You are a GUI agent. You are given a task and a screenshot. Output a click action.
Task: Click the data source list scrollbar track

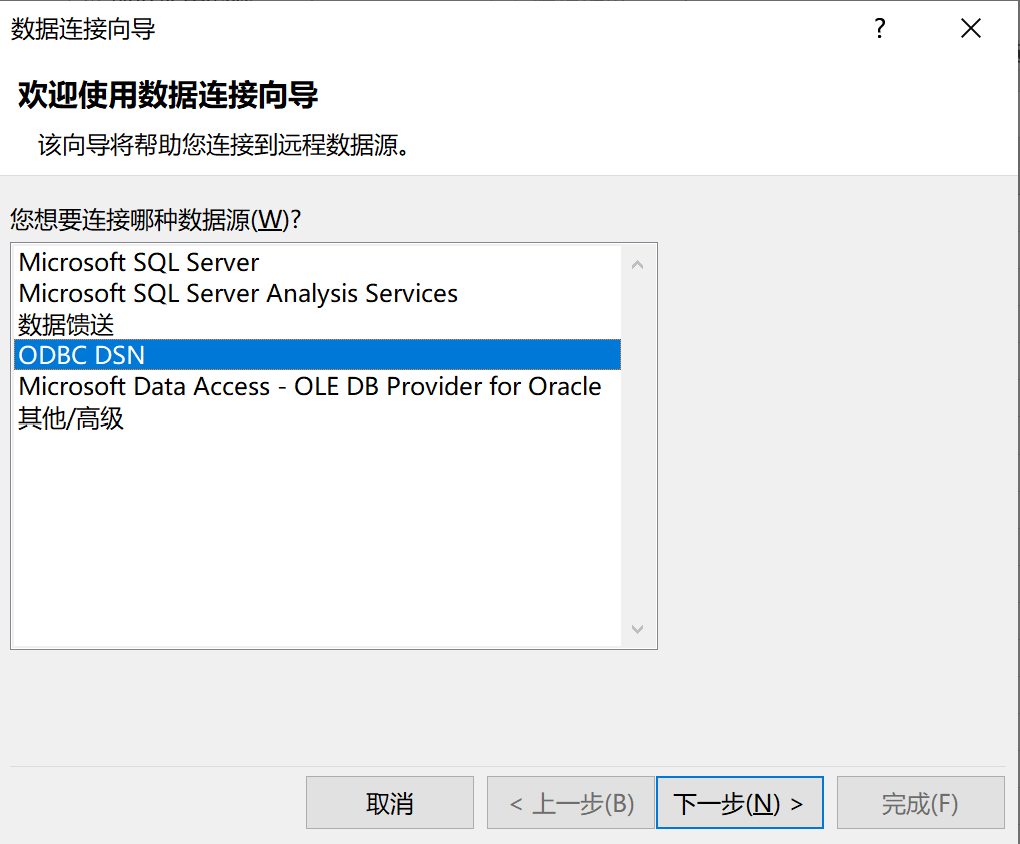coord(638,446)
